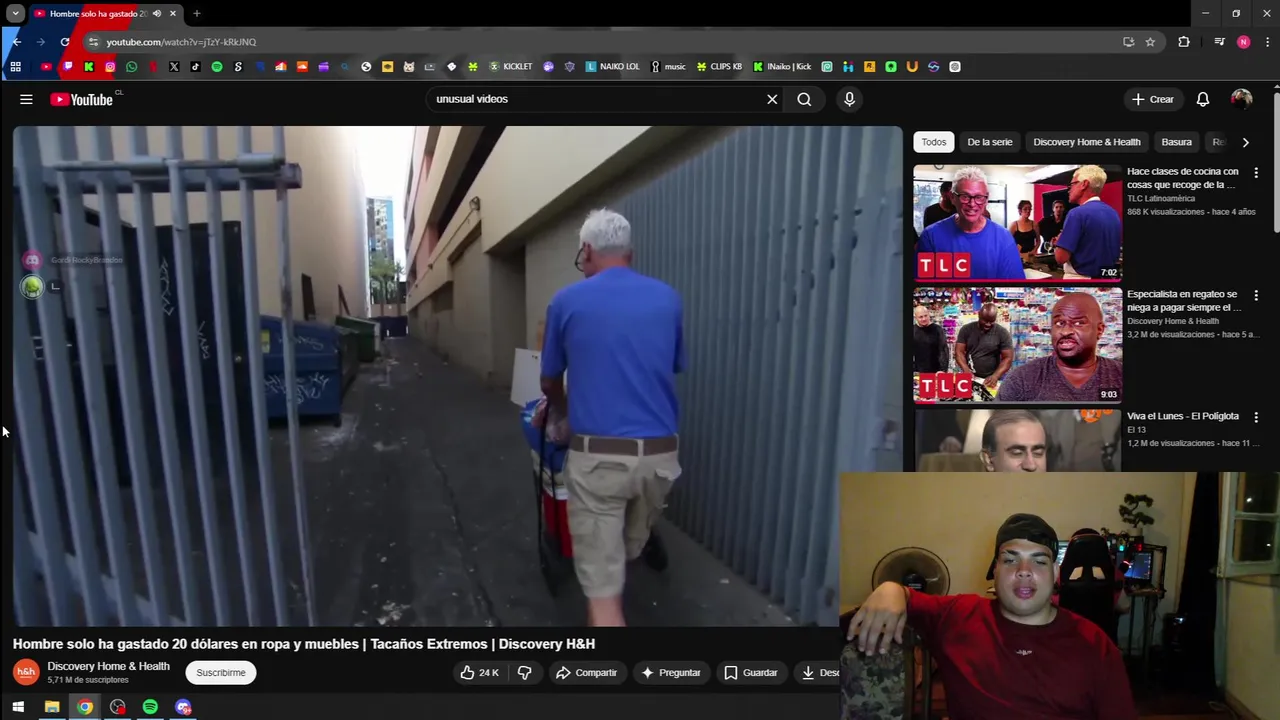Open the YouTube guide hamburger menu
The image size is (1280, 720).
point(26,99)
